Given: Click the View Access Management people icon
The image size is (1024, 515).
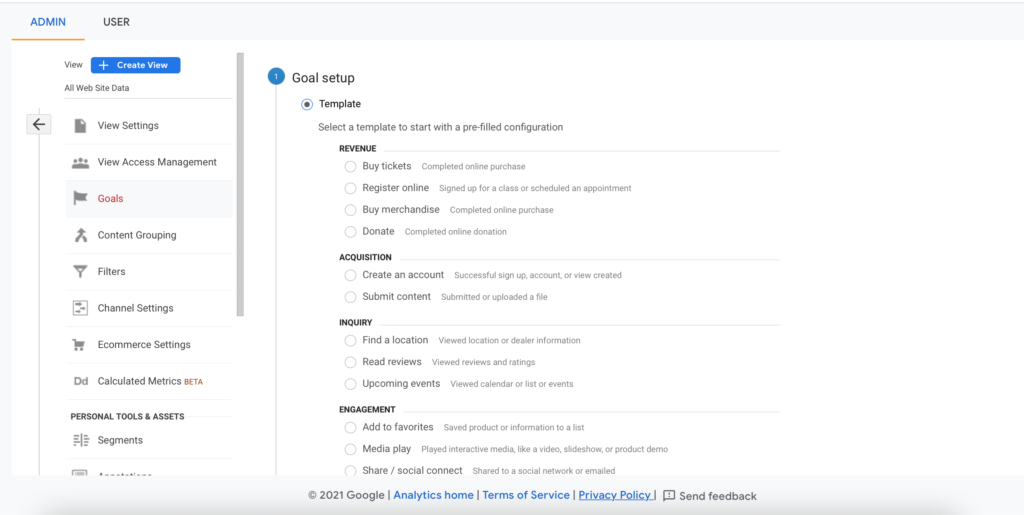Looking at the screenshot, I should (81, 162).
